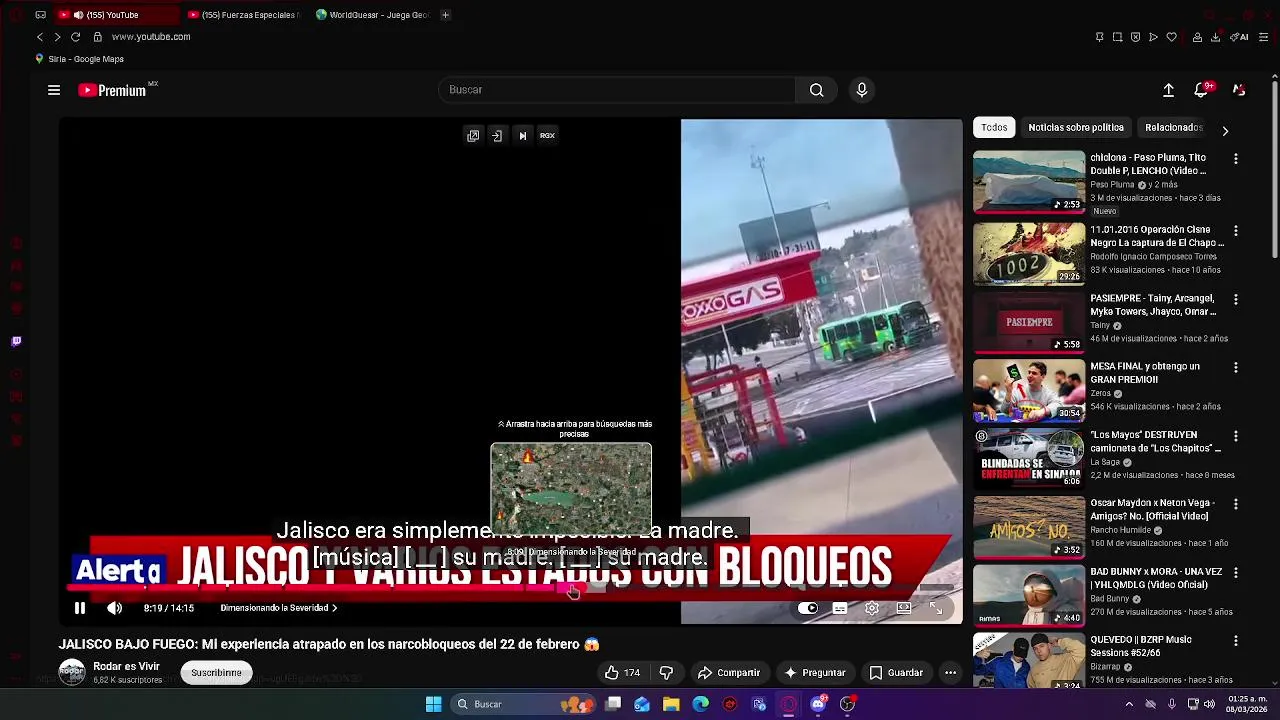
Task: Open the notifications bell
Action: (1201, 90)
